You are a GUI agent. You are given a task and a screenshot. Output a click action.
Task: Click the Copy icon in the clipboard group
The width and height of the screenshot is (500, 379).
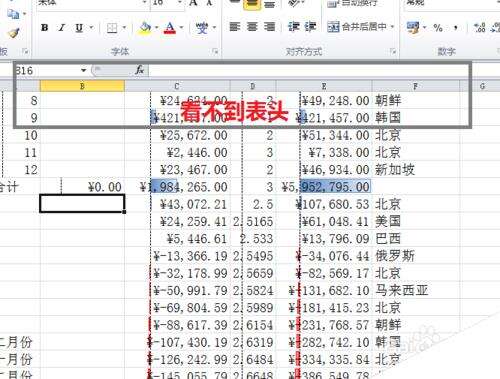(13, 14)
